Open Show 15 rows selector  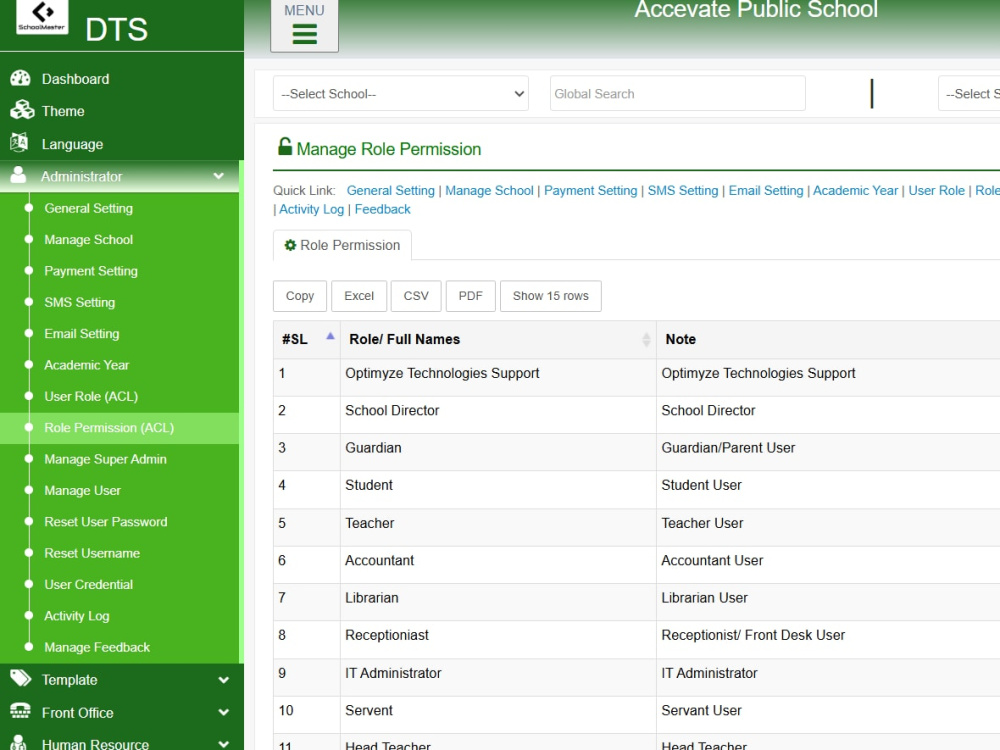[550, 296]
